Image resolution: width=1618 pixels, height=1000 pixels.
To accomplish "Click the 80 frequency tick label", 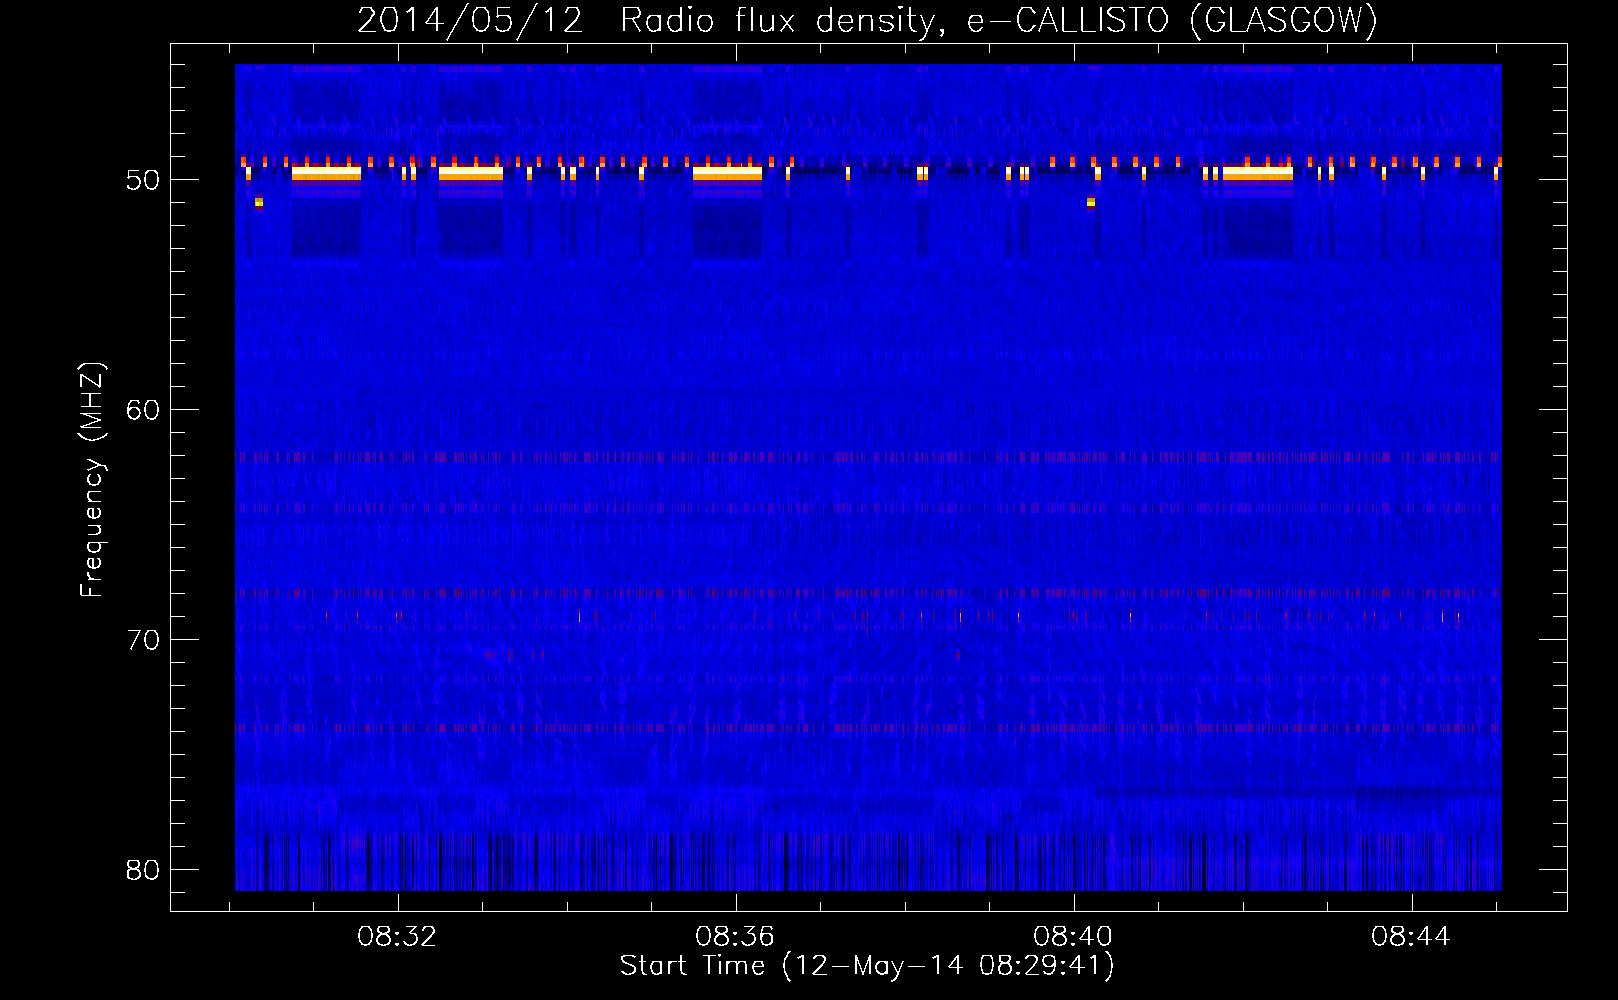I will (x=143, y=870).
